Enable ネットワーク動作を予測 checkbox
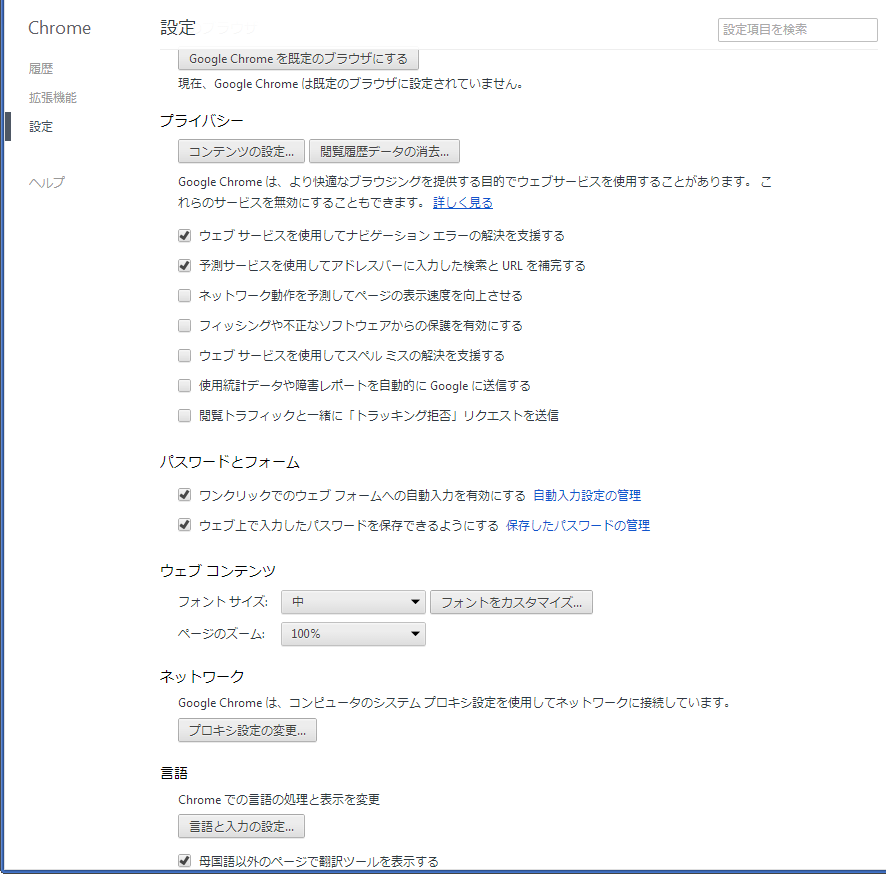The width and height of the screenshot is (886, 874). 184,296
